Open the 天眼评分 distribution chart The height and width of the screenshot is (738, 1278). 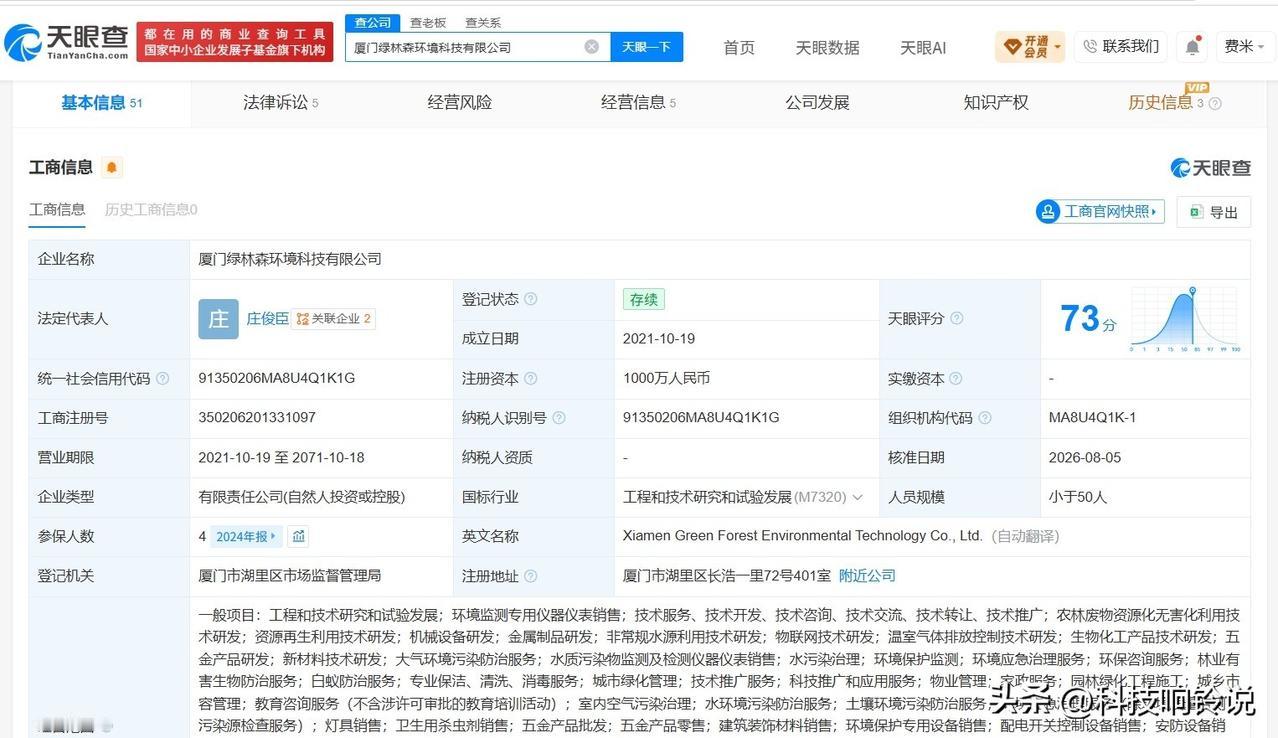point(1186,319)
